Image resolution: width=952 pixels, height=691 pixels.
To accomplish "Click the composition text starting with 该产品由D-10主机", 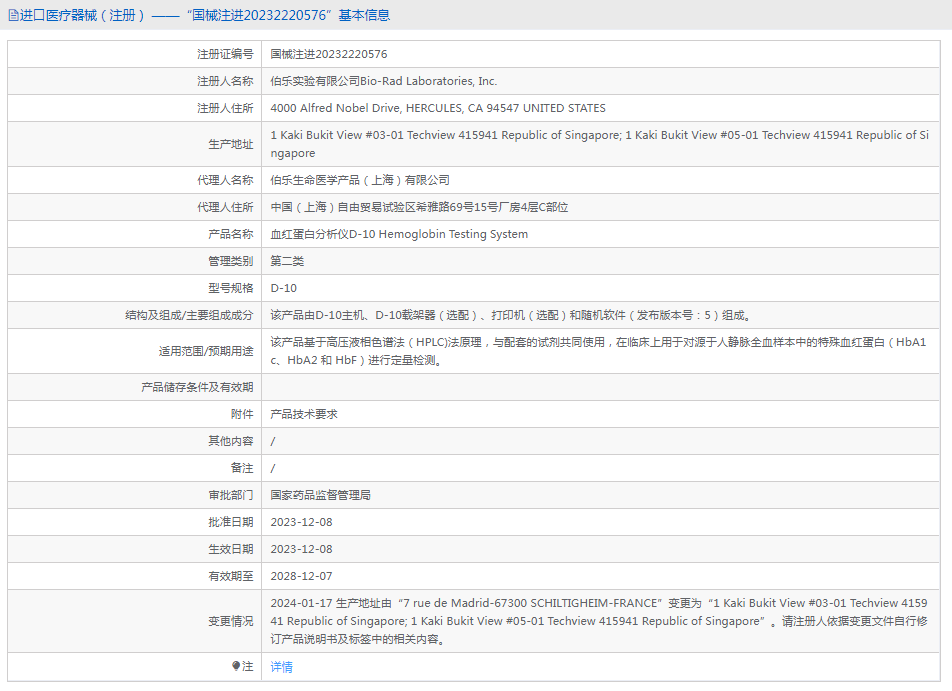I will point(511,315).
